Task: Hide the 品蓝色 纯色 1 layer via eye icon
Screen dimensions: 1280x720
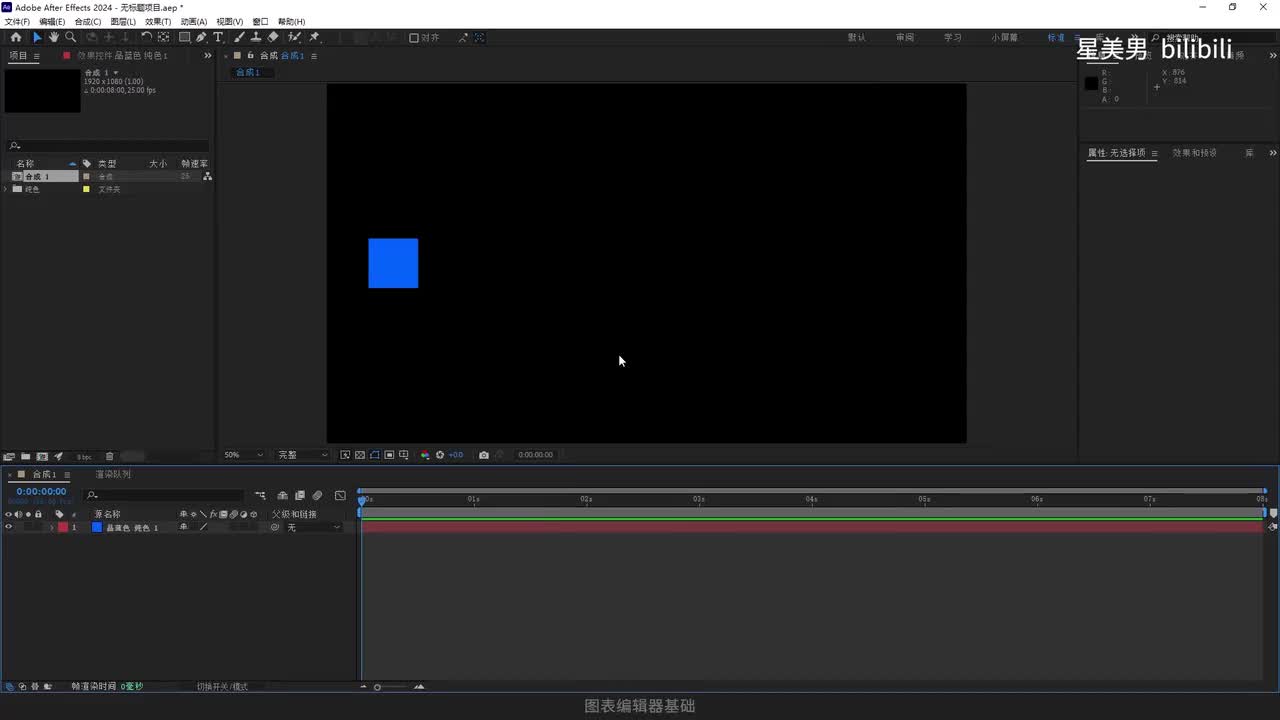Action: (x=9, y=527)
